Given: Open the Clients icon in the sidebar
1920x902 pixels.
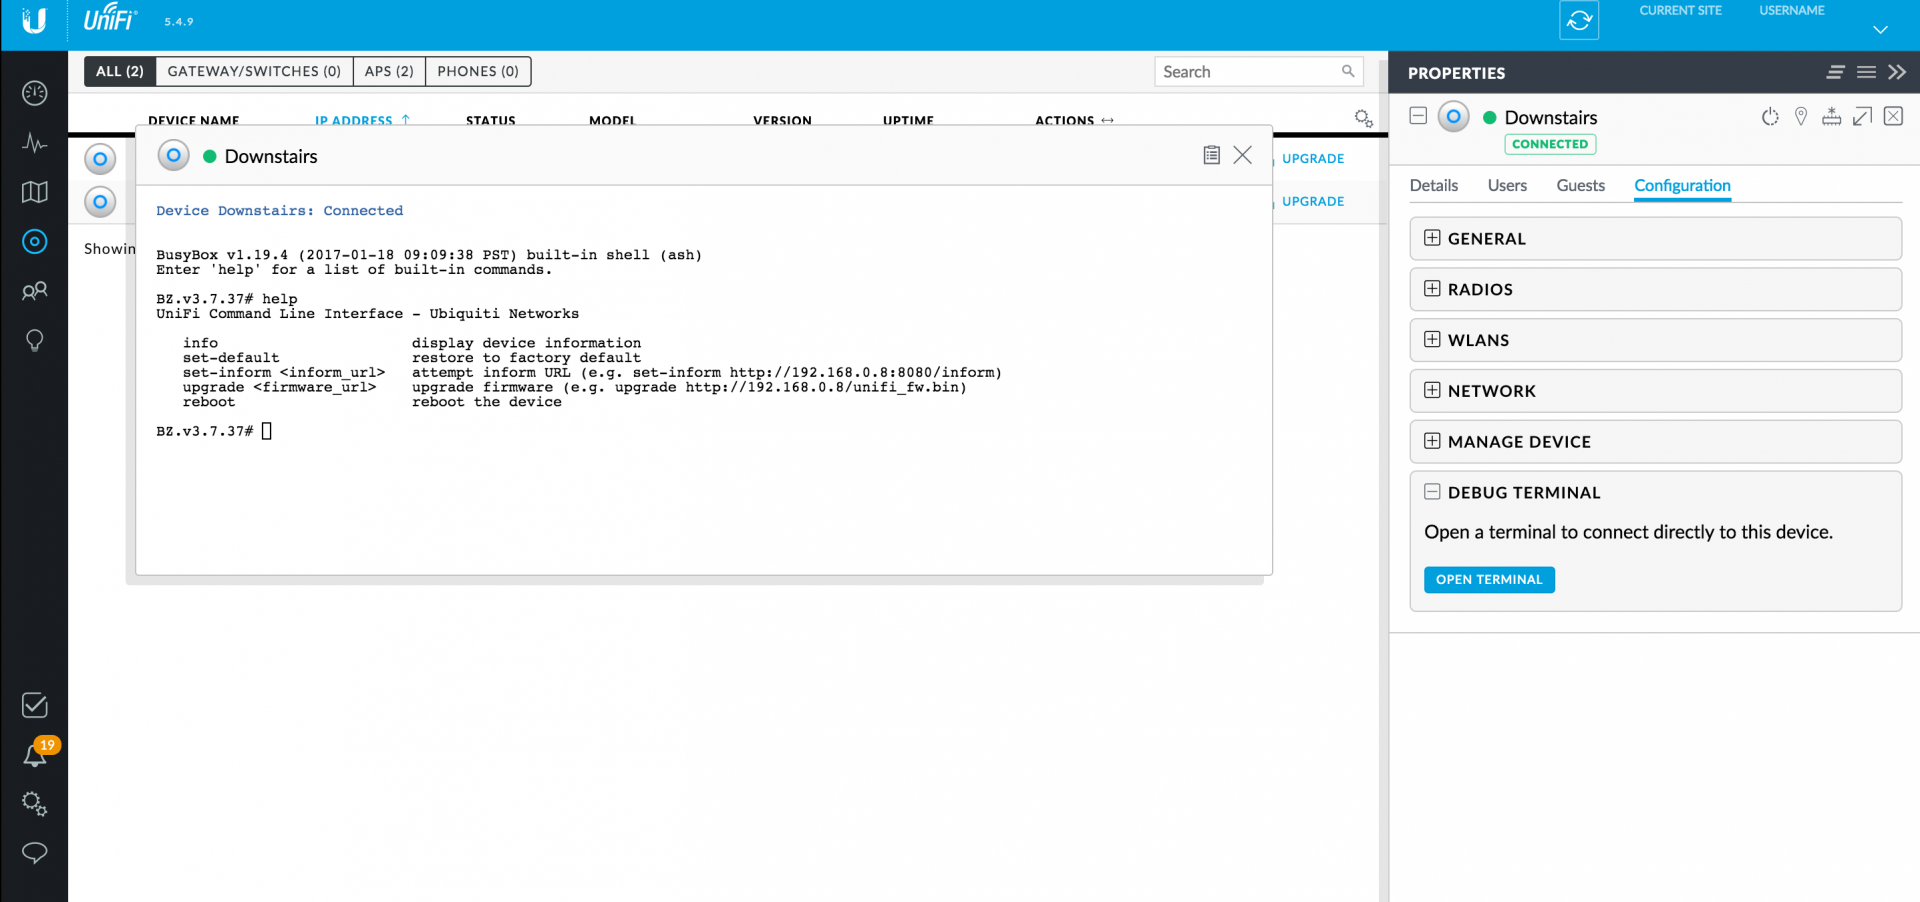Looking at the screenshot, I should (34, 291).
